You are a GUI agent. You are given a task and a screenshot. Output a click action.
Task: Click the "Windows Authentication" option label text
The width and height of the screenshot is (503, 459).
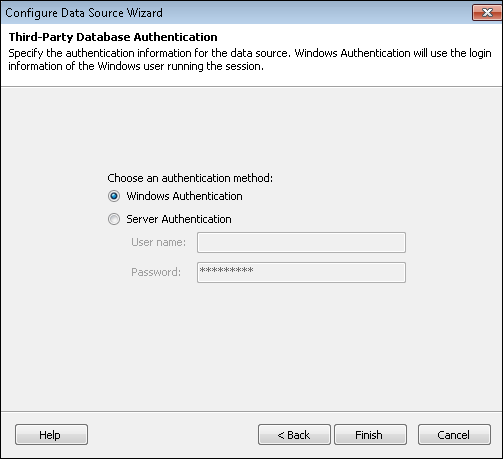[x=184, y=196]
